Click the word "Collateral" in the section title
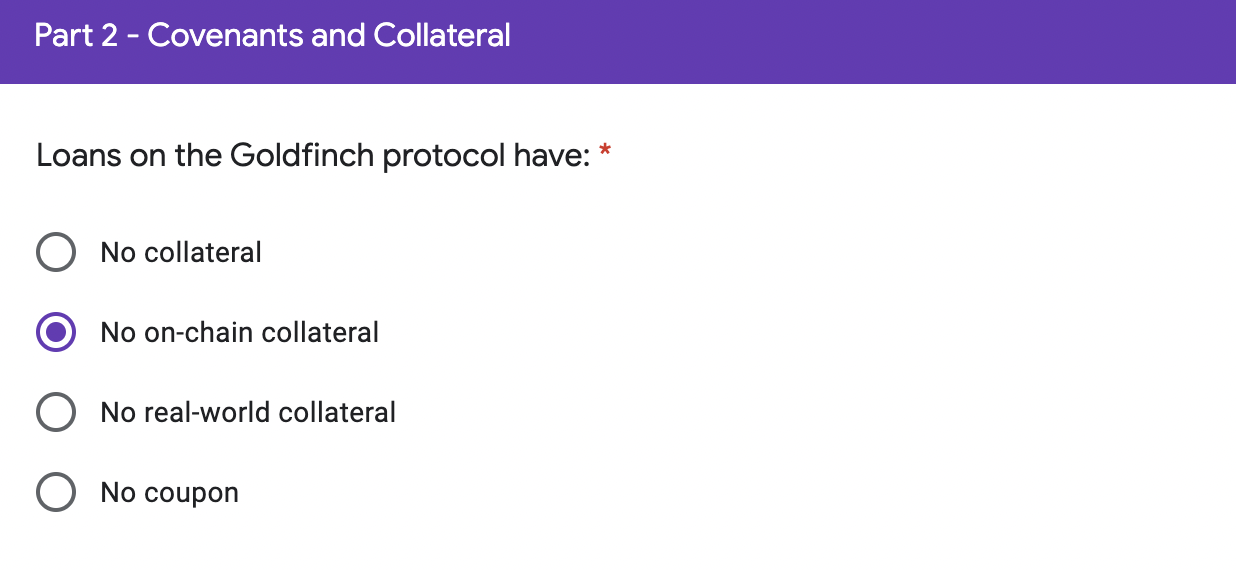The width and height of the screenshot is (1236, 570). 442,36
